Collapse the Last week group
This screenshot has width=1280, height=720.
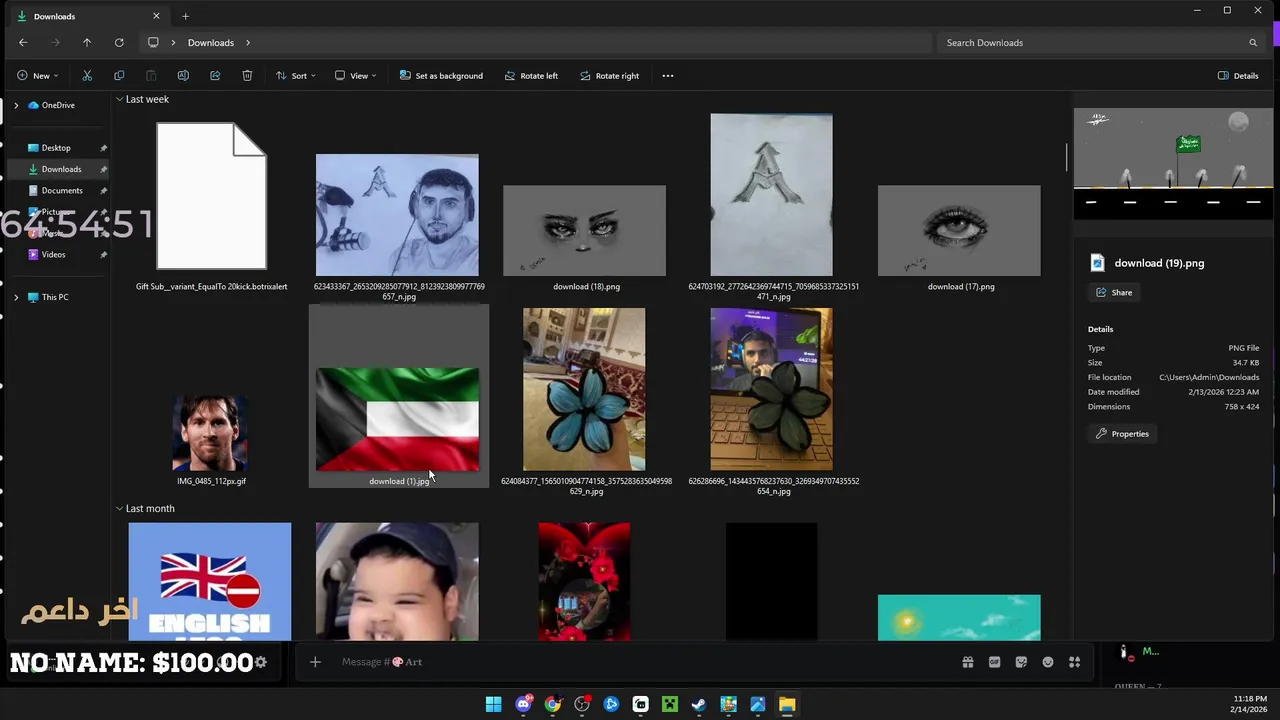click(119, 99)
